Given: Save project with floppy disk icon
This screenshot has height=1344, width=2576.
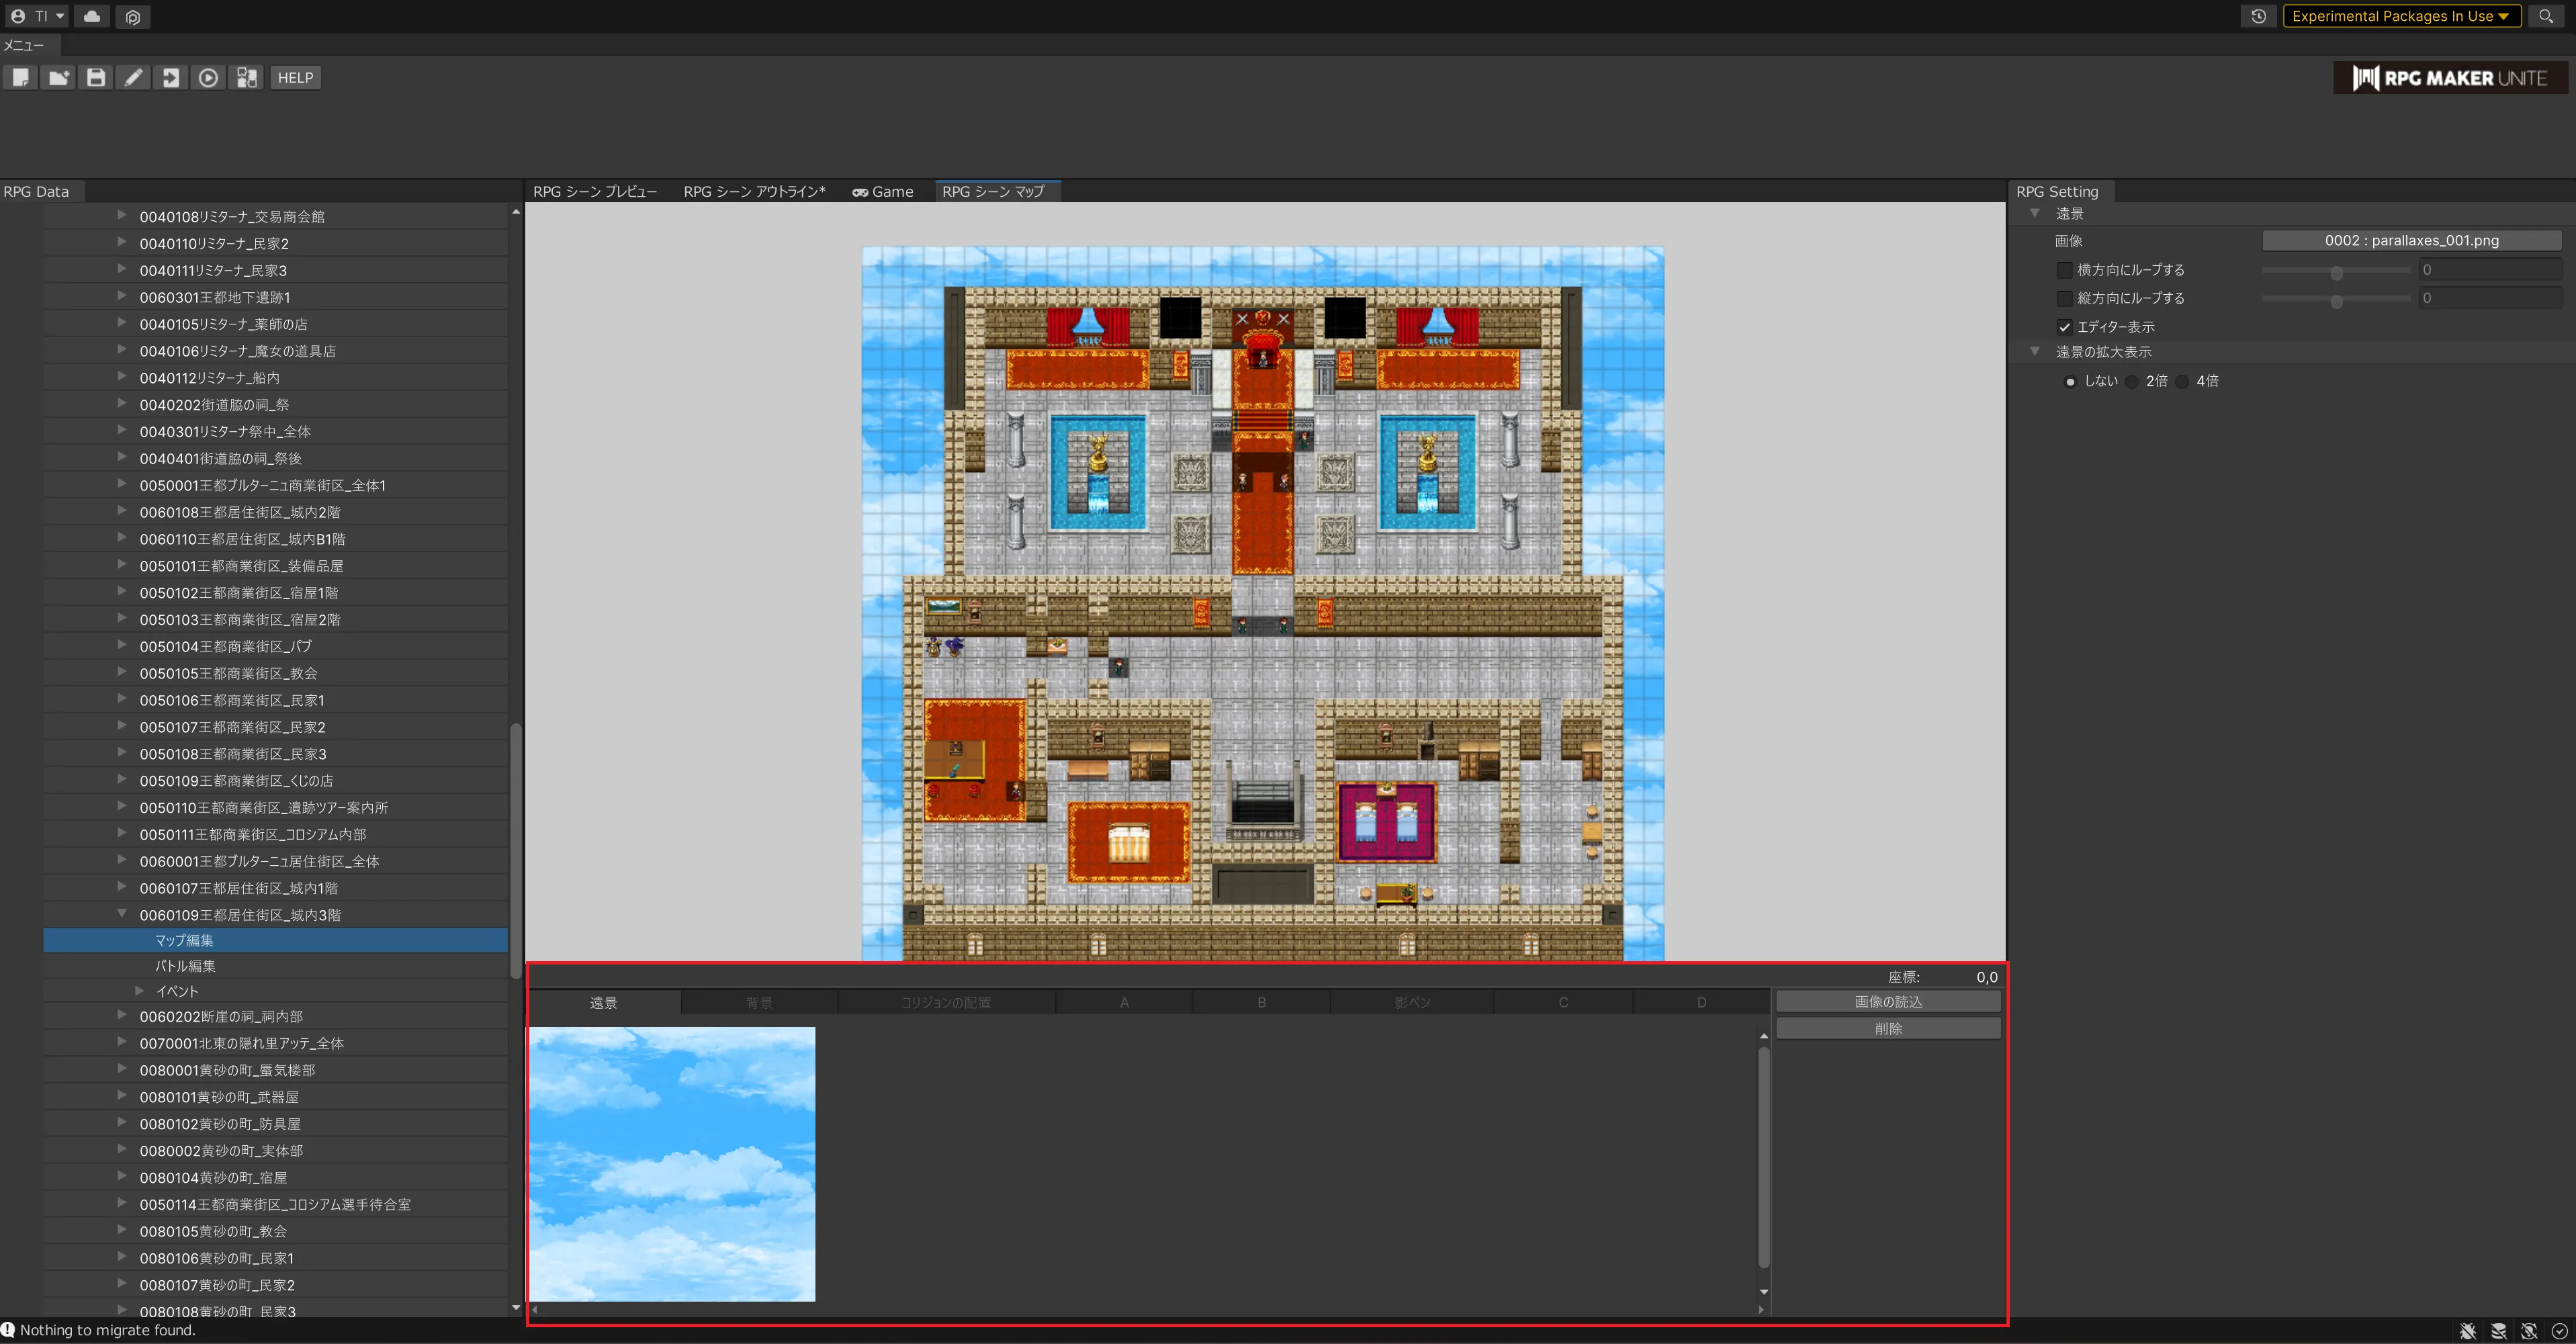Looking at the screenshot, I should pos(95,78).
